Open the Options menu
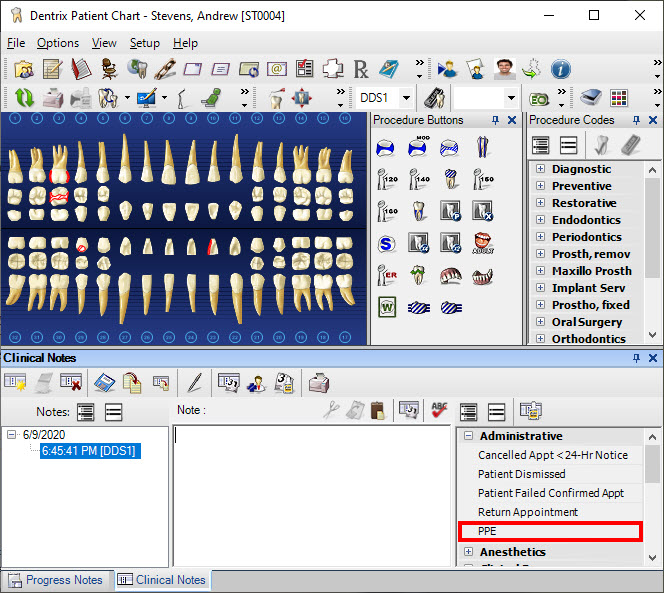This screenshot has width=664, height=593. coord(58,43)
